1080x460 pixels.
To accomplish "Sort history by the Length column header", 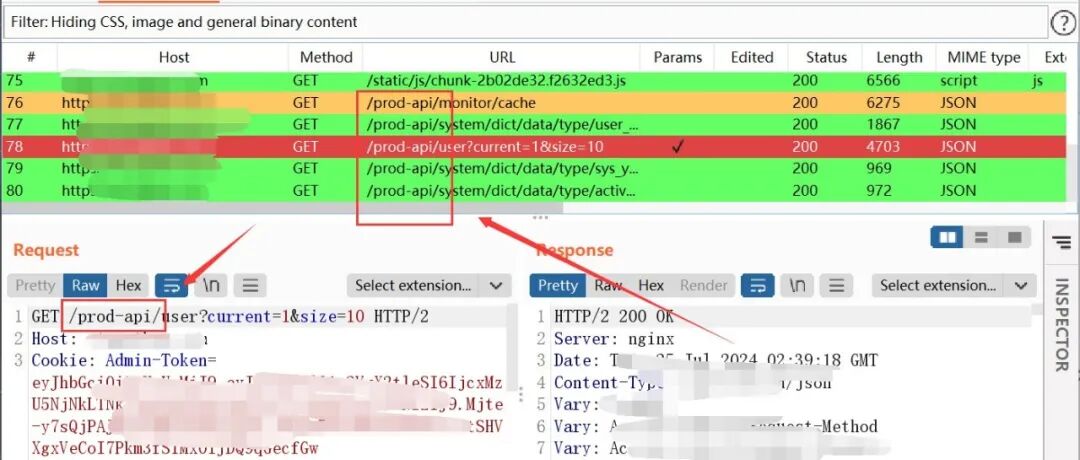I will tap(899, 57).
